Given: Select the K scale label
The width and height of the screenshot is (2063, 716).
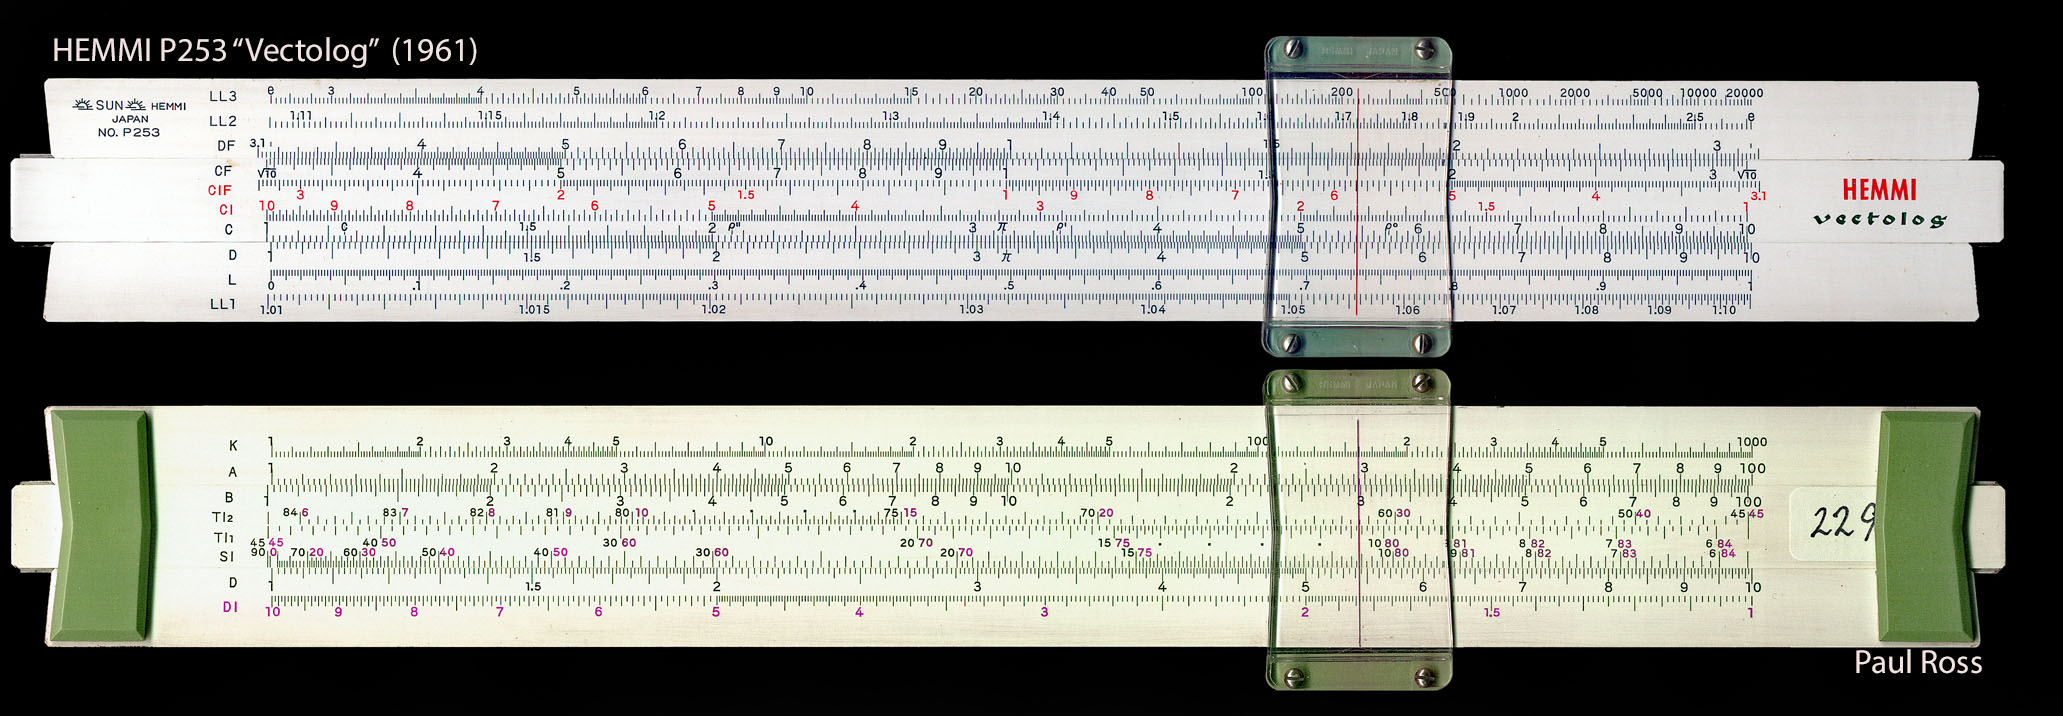Looking at the screenshot, I should point(233,446).
